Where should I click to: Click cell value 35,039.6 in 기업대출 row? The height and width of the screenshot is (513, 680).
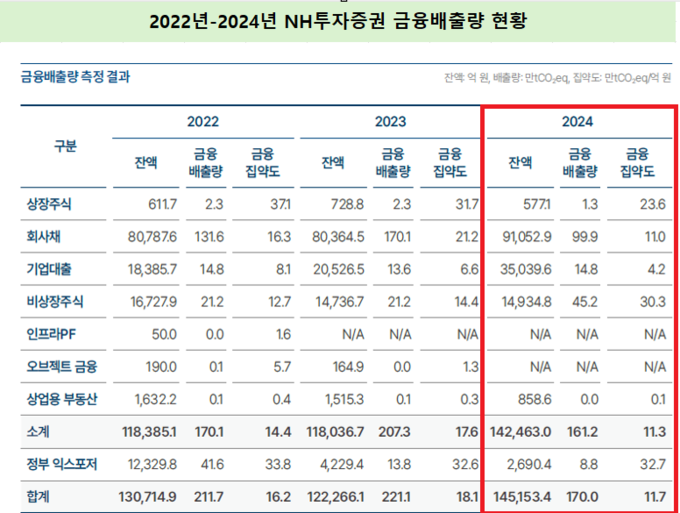coord(526,270)
